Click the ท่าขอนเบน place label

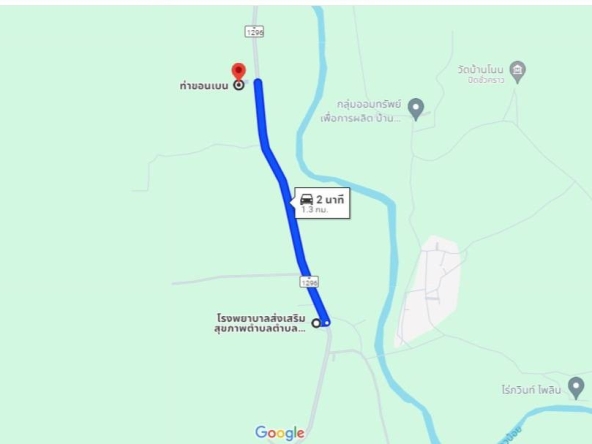204,86
